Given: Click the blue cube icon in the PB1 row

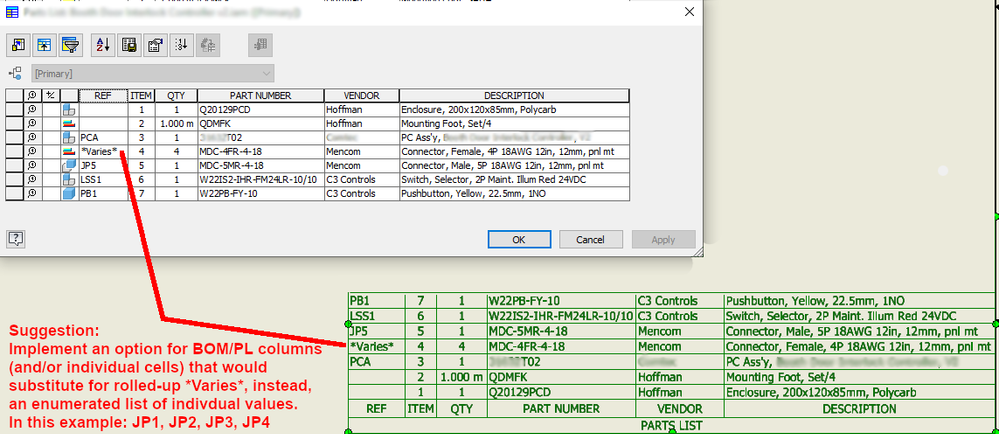Looking at the screenshot, I should (x=69, y=194).
